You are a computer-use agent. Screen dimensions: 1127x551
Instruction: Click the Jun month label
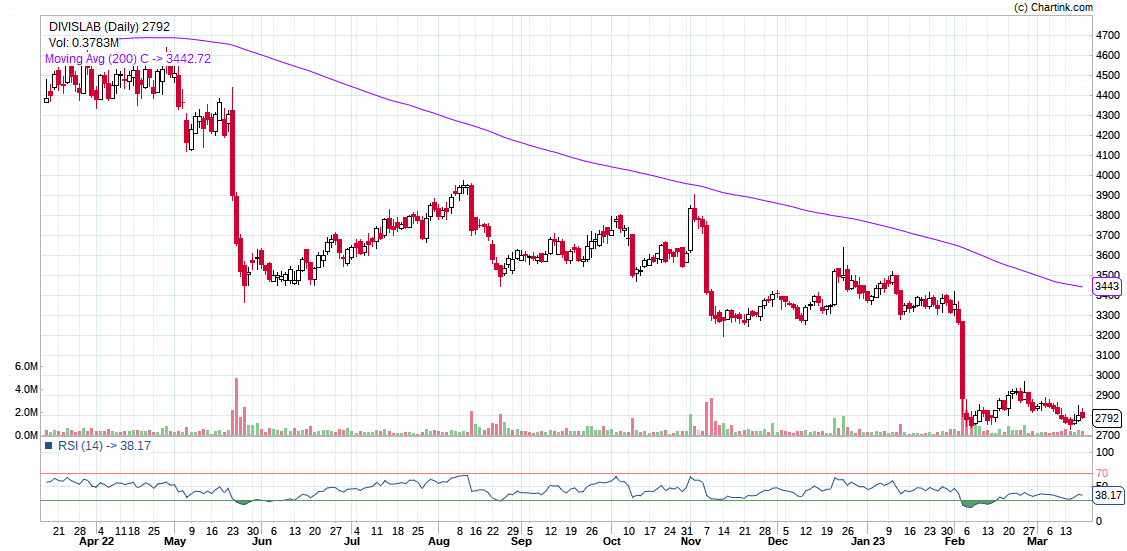[262, 540]
